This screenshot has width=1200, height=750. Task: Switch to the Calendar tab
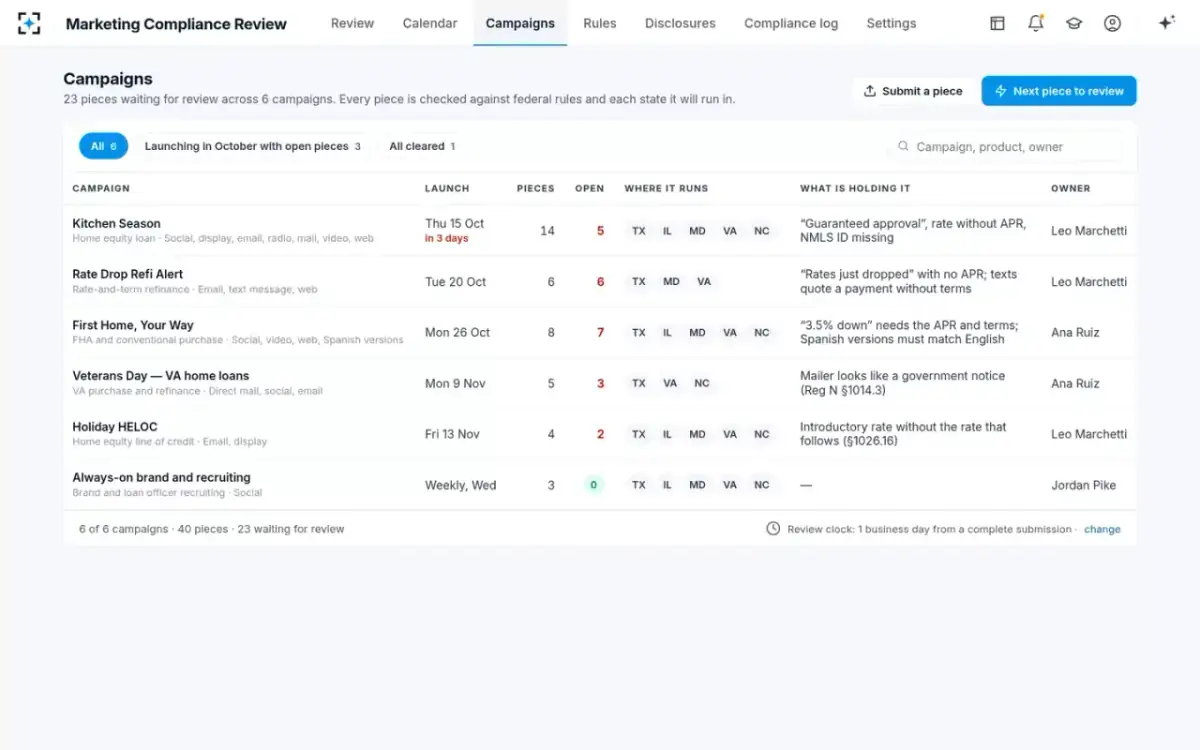click(x=430, y=23)
